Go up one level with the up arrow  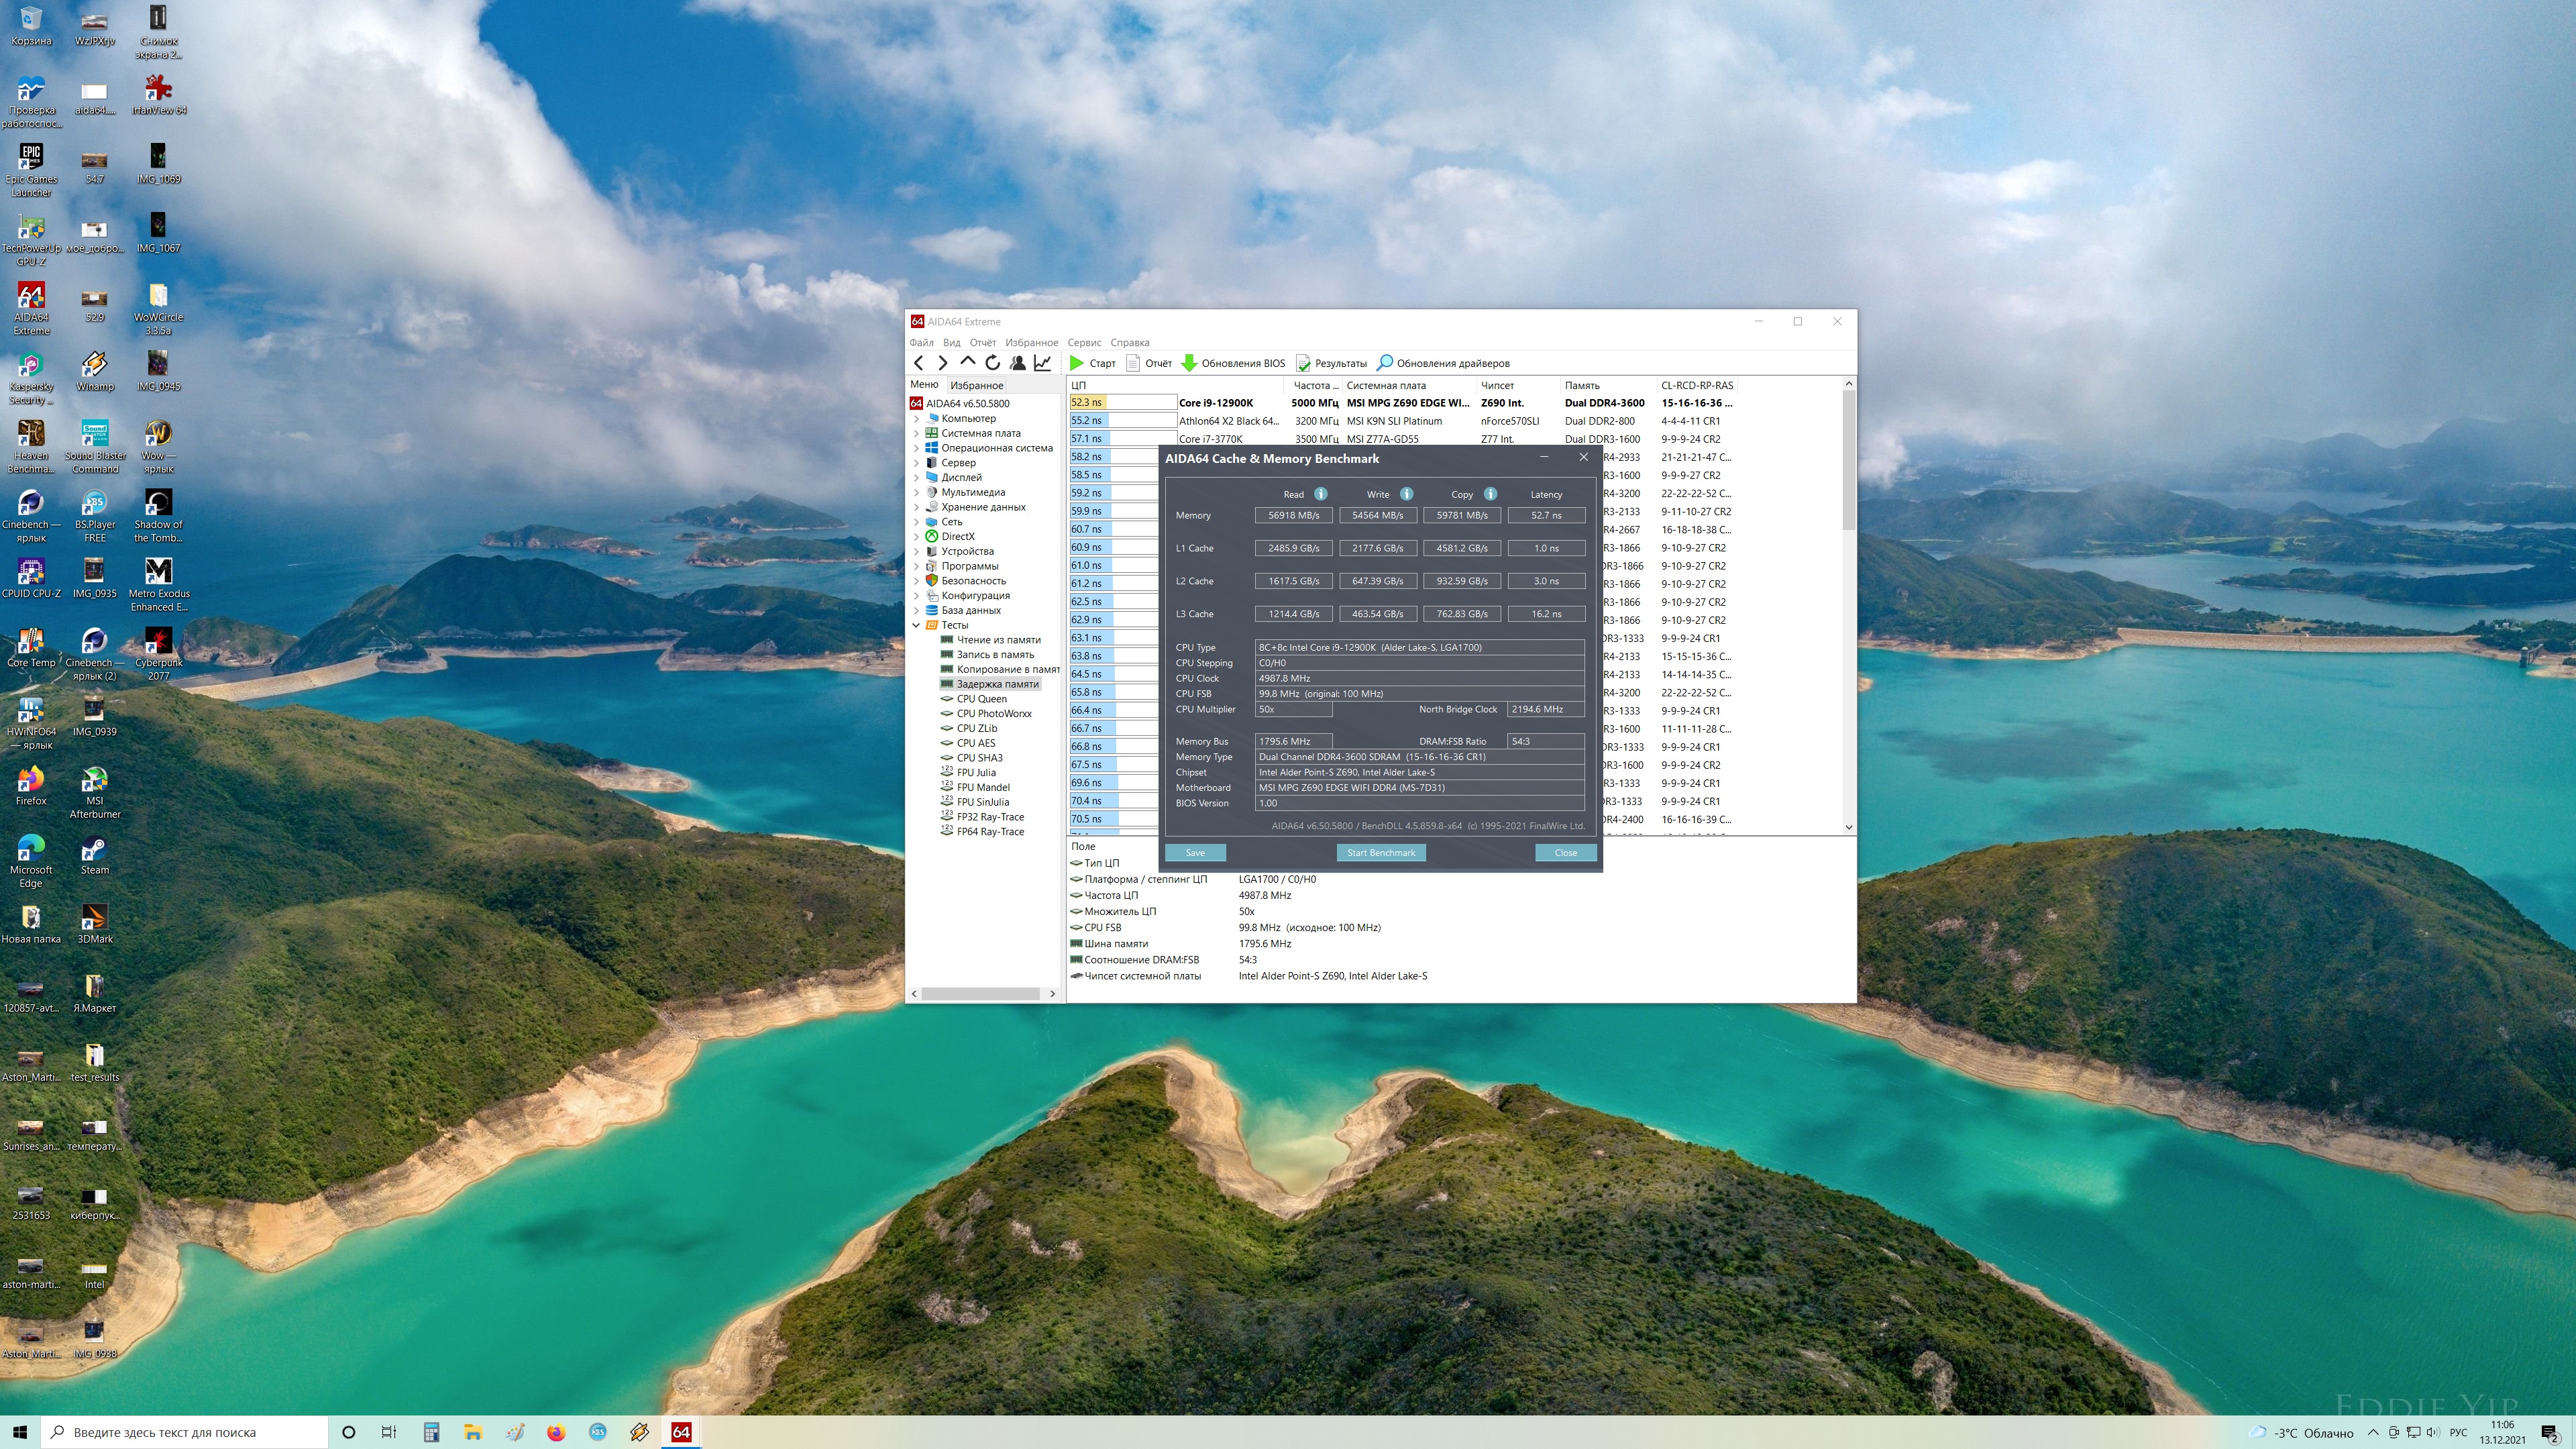[x=967, y=362]
